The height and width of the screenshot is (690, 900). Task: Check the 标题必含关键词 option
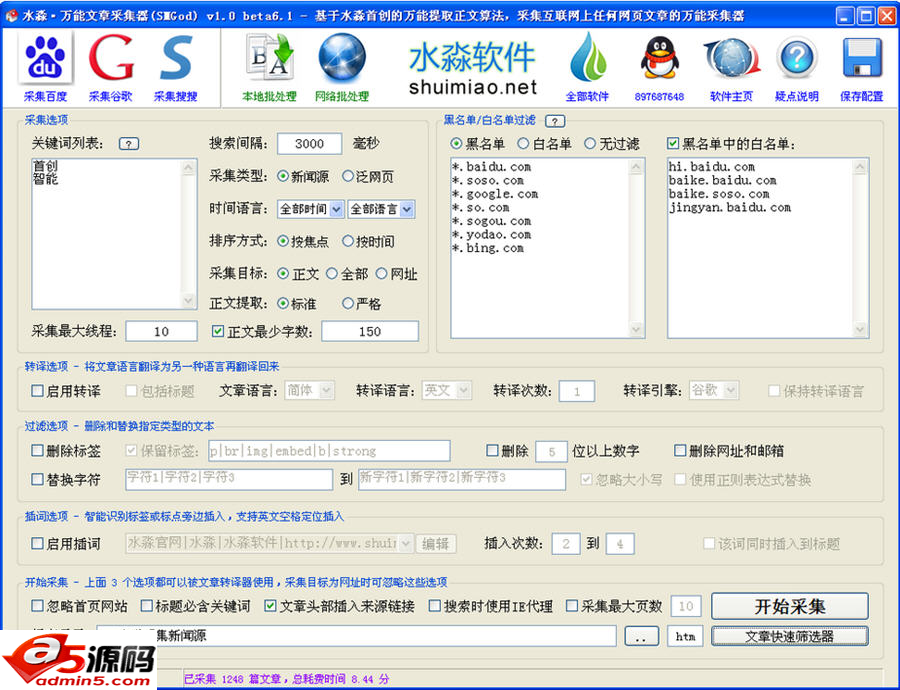click(x=147, y=606)
